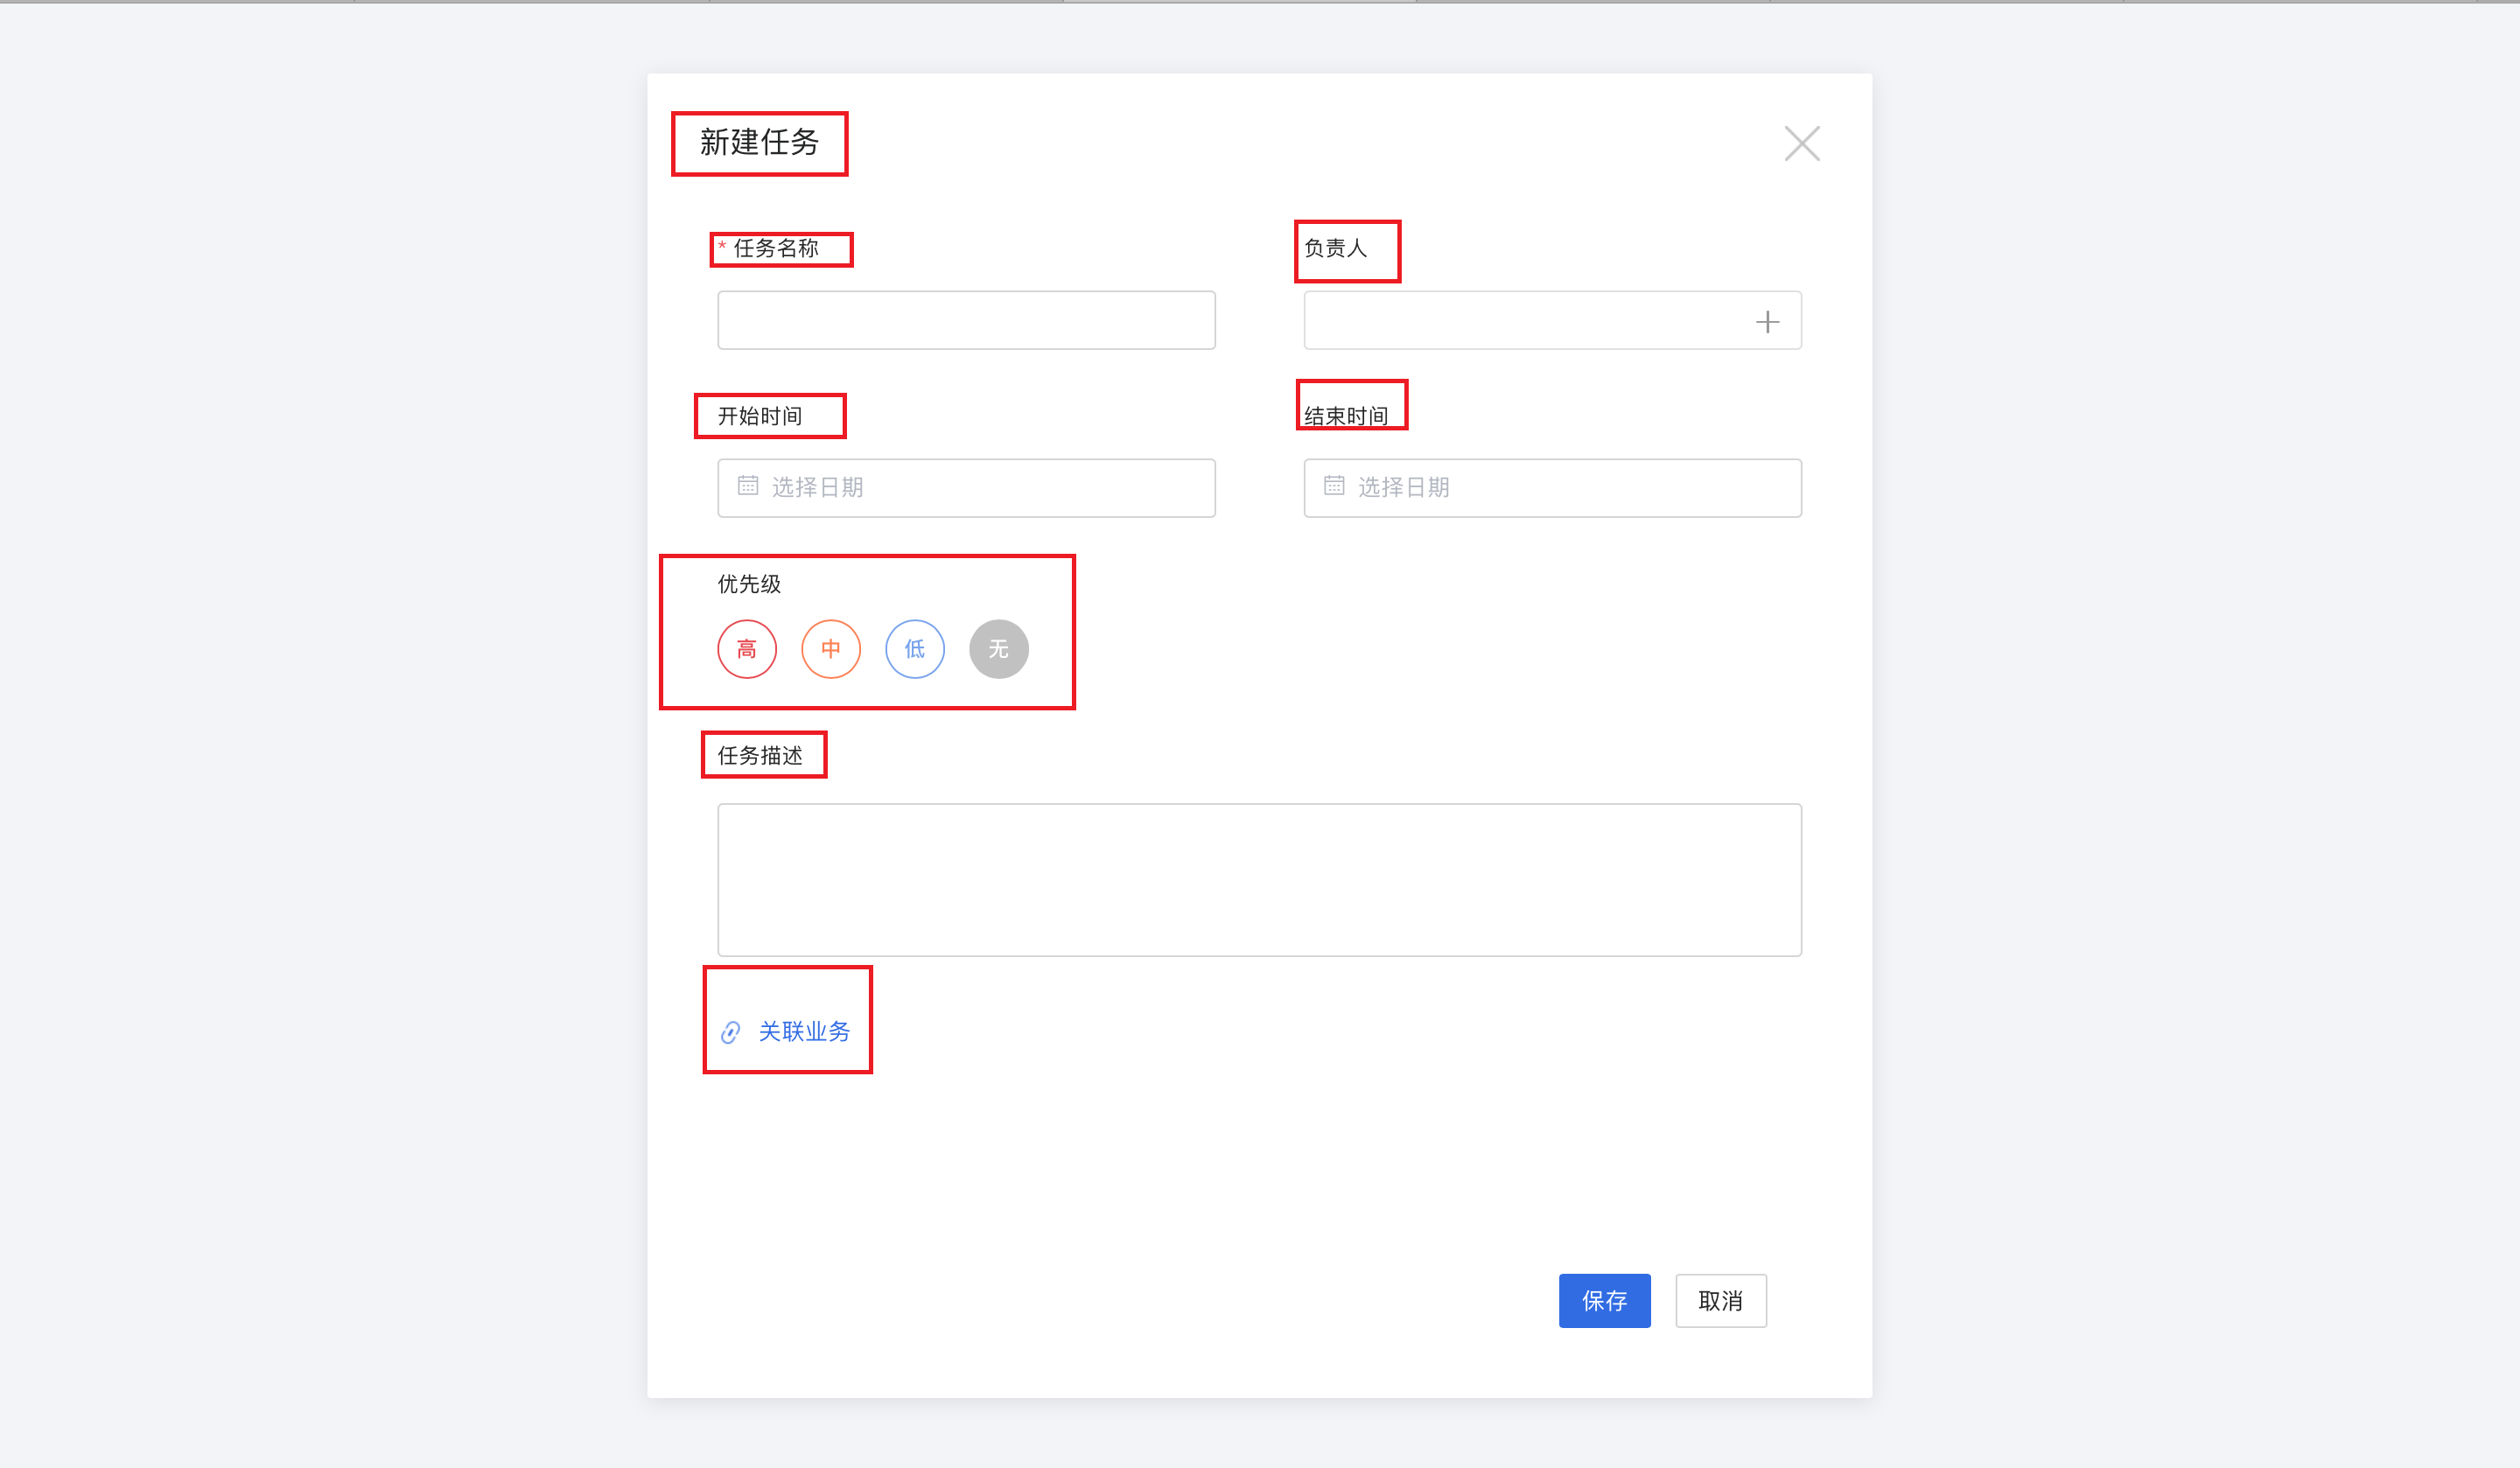The height and width of the screenshot is (1468, 2520).
Task: Click inside the 任务描述 text area
Action: click(1259, 880)
